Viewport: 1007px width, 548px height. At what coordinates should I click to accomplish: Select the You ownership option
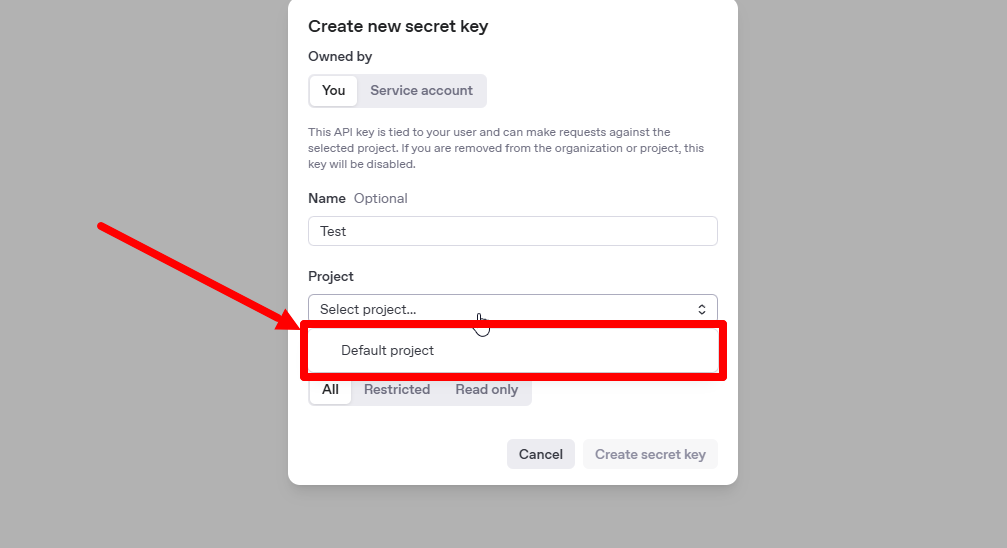pyautogui.click(x=333, y=90)
